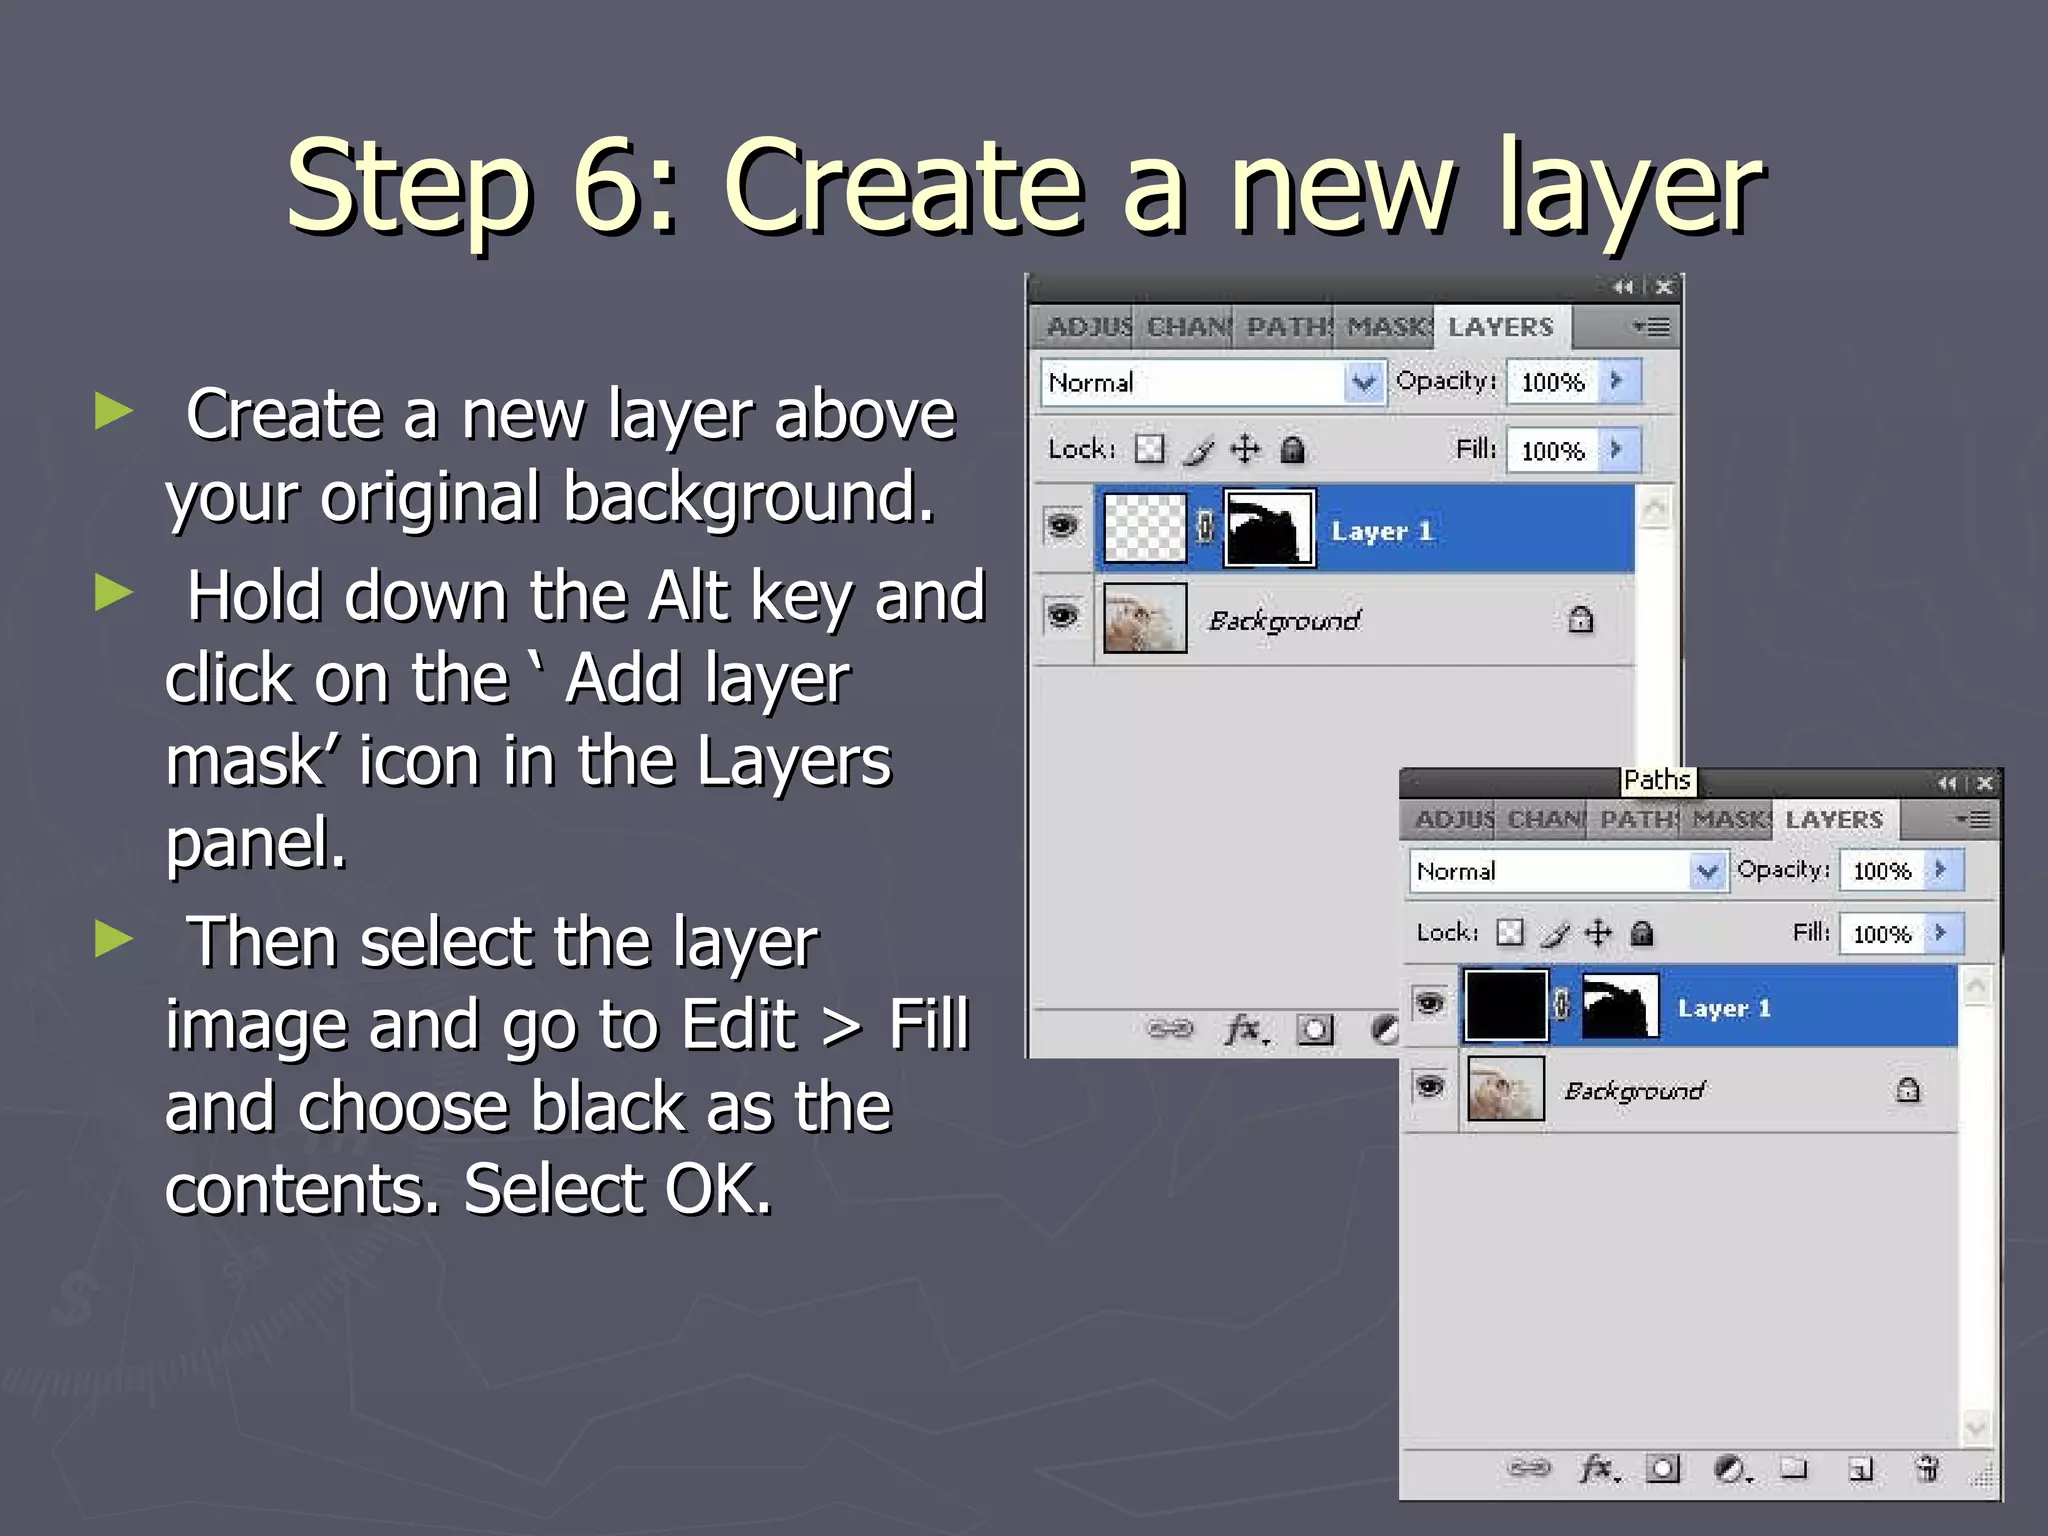This screenshot has width=2048, height=1536.
Task: Hide Background via eye in lower panel
Action: point(1430,1085)
